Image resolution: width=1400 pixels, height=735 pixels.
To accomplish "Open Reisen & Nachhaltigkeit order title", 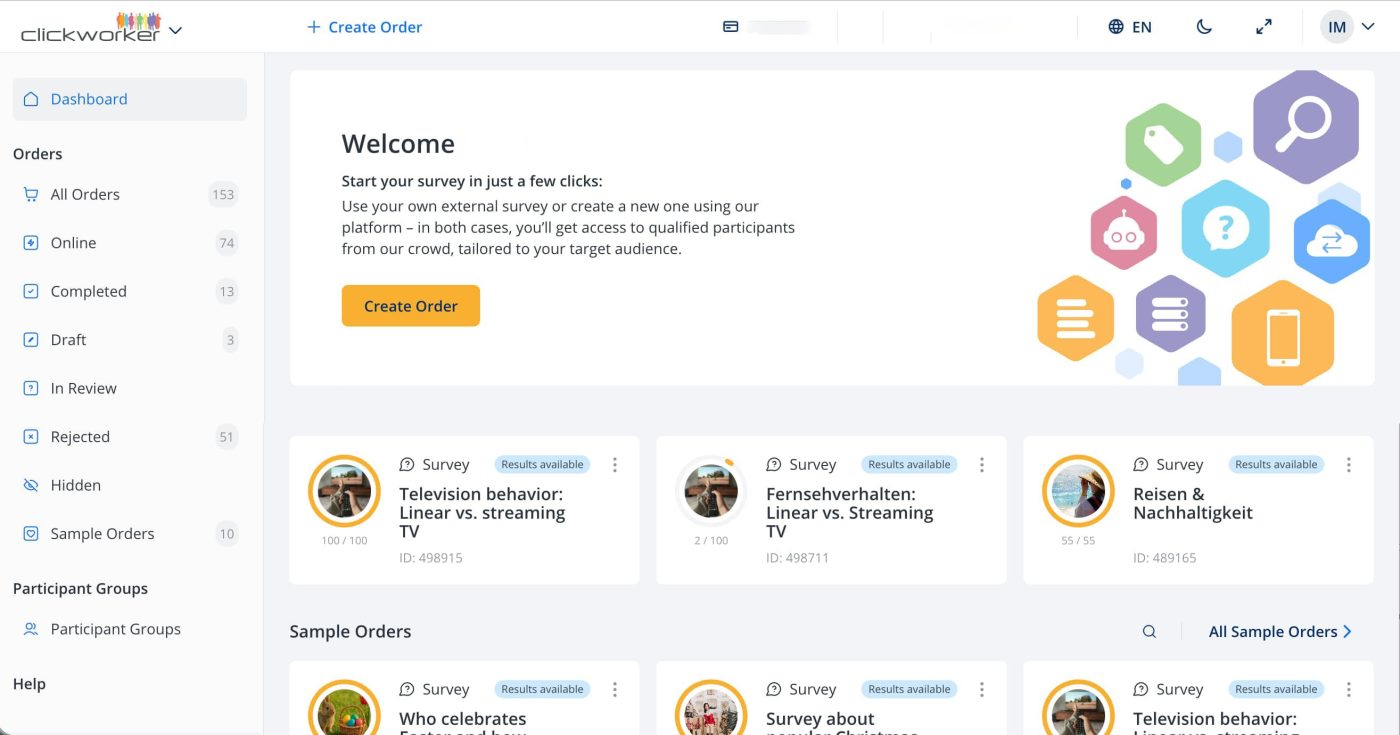I will pyautogui.click(x=1193, y=503).
